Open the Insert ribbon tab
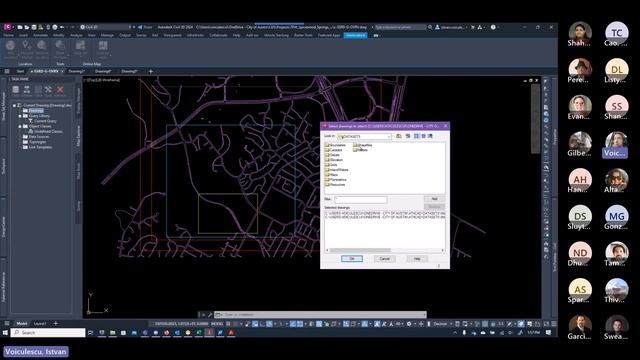640x360 pixels. tap(23, 36)
